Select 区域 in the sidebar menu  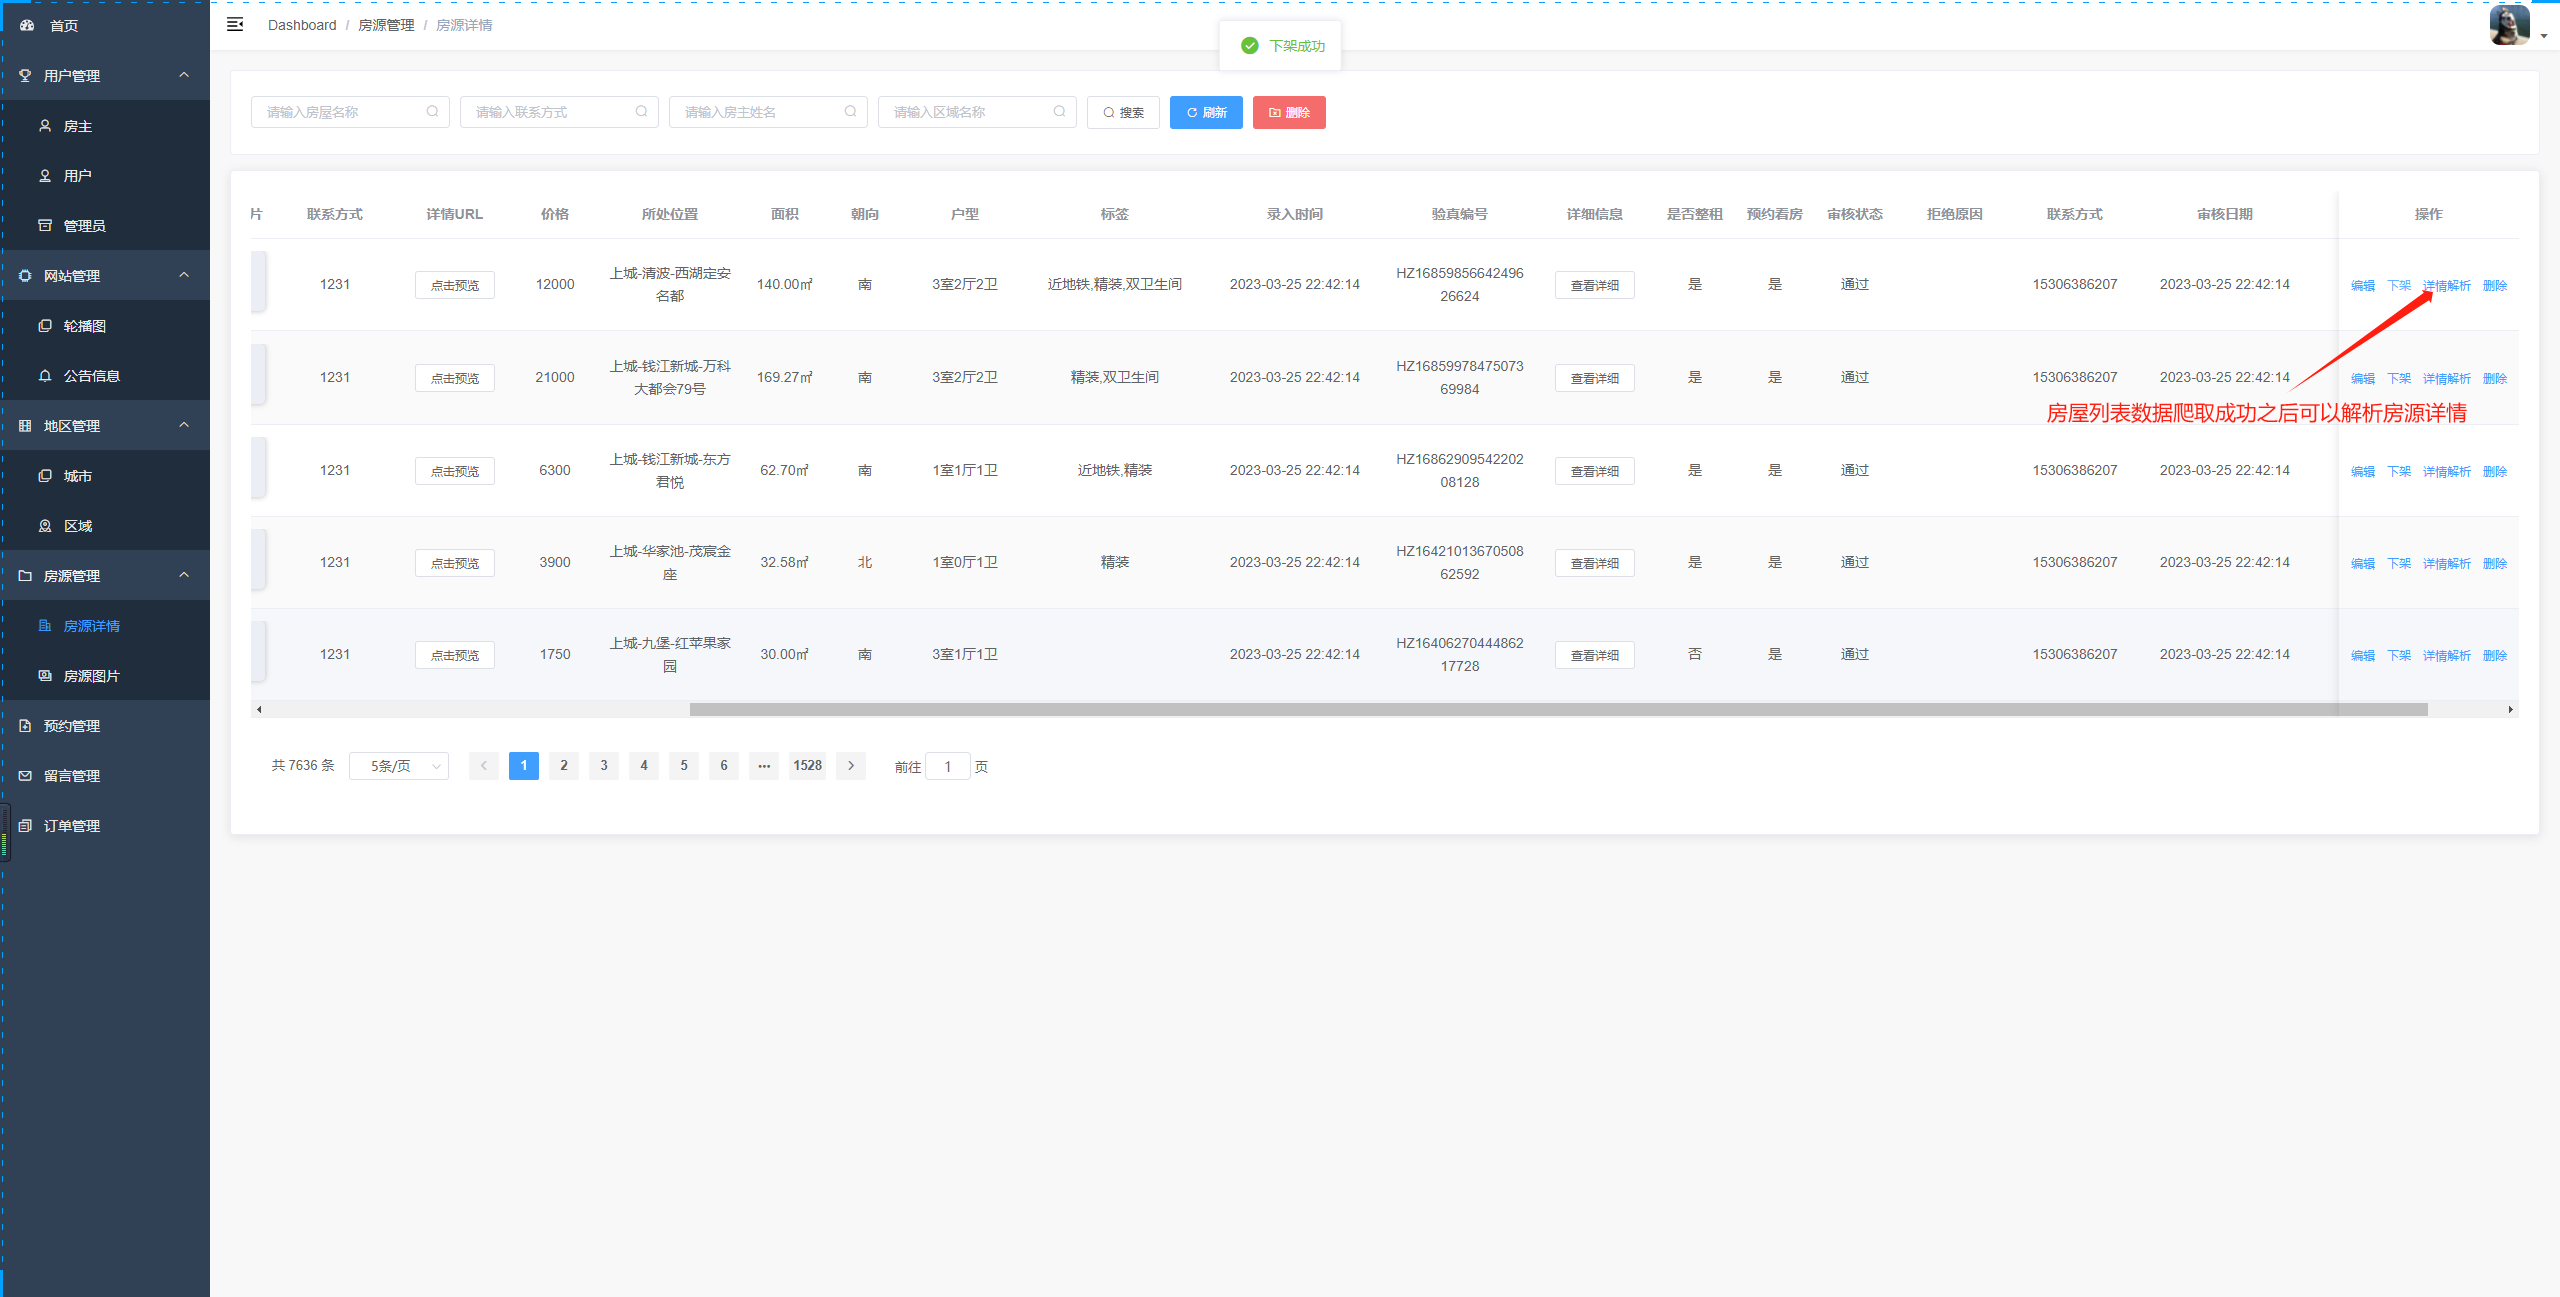[77, 526]
